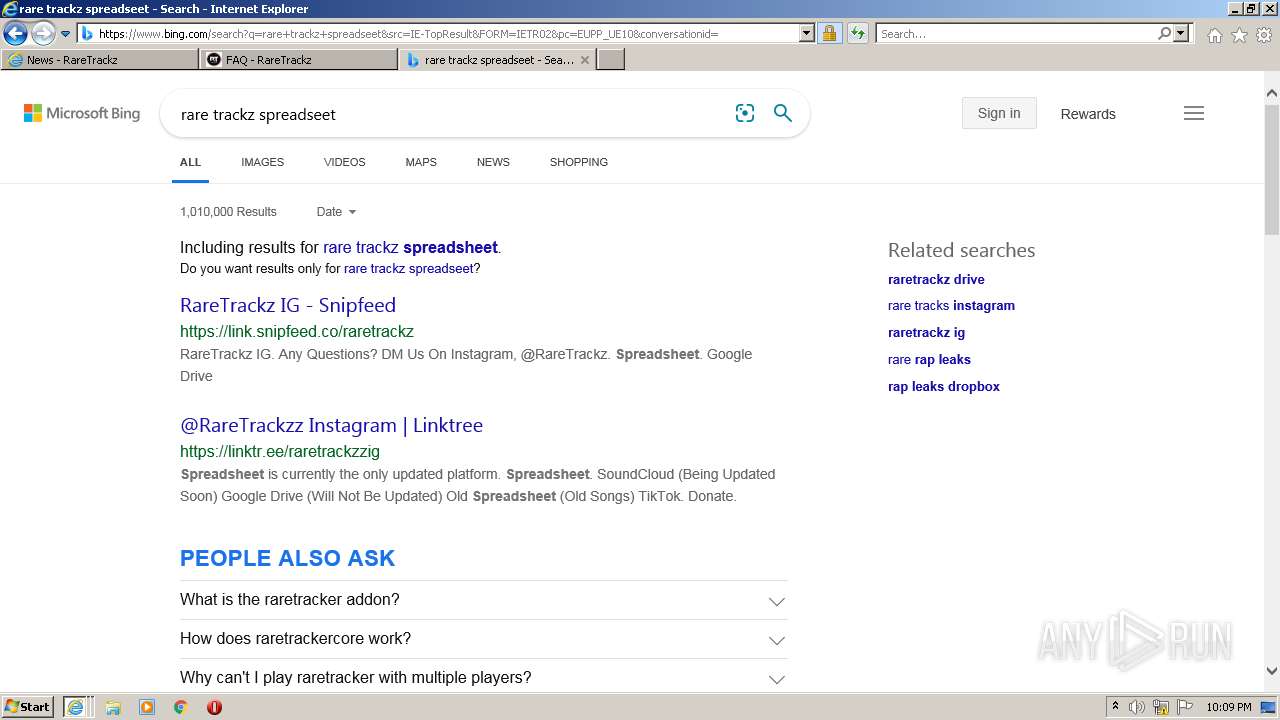Open the IE Tools gear icon
The width and height of the screenshot is (1280, 720).
[1264, 35]
